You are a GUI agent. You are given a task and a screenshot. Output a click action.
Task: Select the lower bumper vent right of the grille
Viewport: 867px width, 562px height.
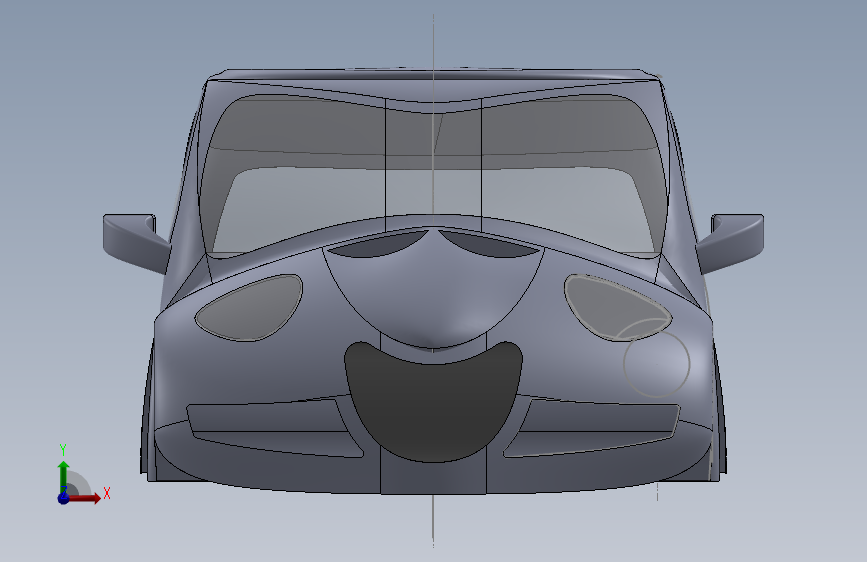pos(594,427)
